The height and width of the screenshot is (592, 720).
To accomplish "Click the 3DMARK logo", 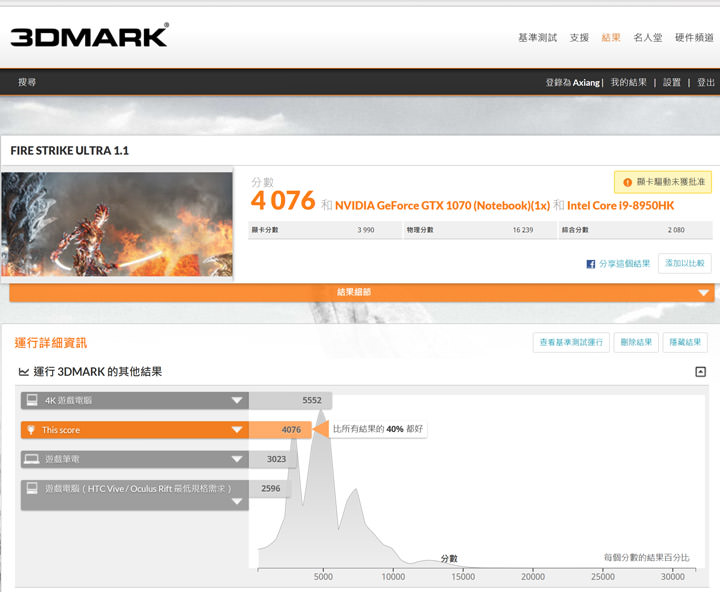I will tap(89, 36).
